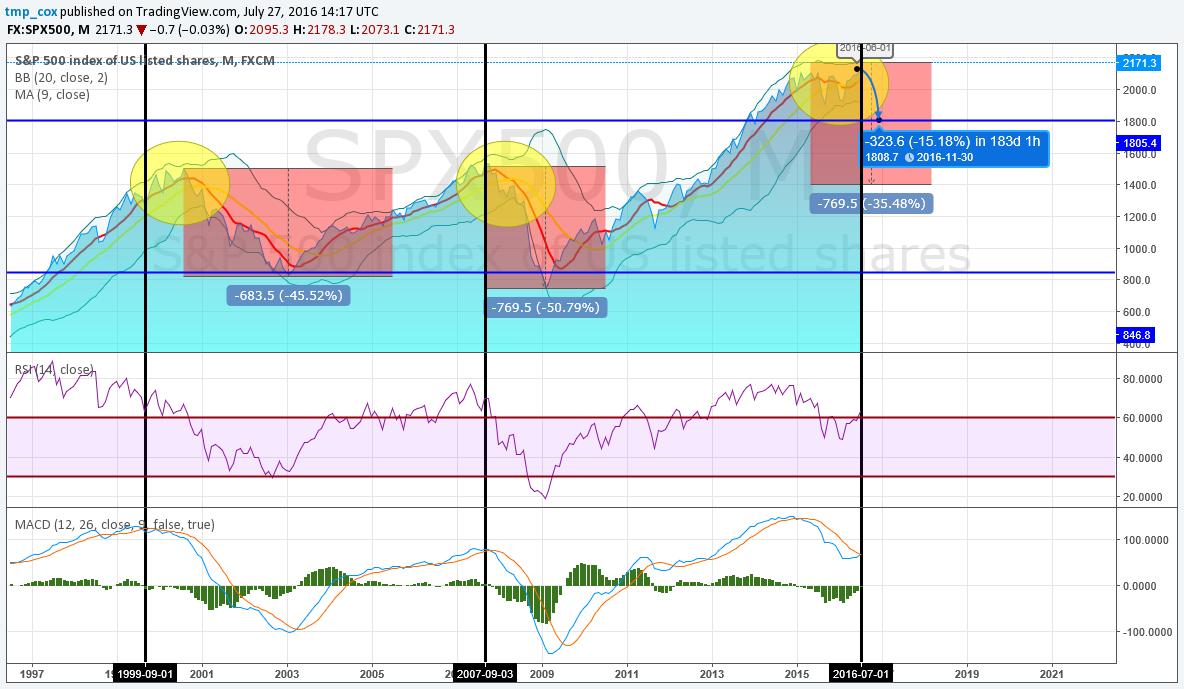Click the 1999-09-01 date marker
This screenshot has height=689, width=1184.
pos(145,674)
